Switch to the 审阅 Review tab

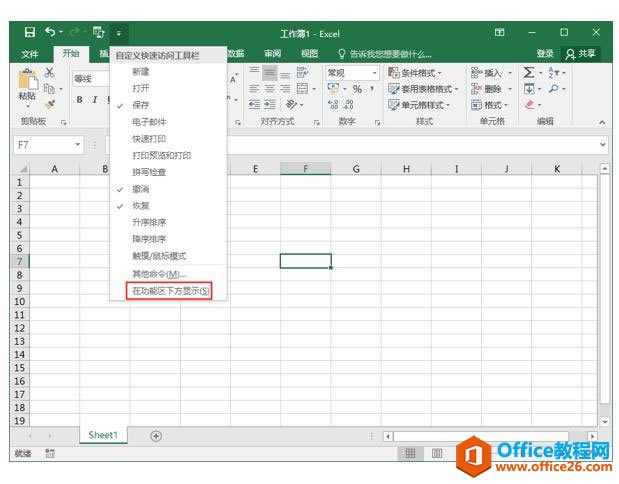click(272, 54)
